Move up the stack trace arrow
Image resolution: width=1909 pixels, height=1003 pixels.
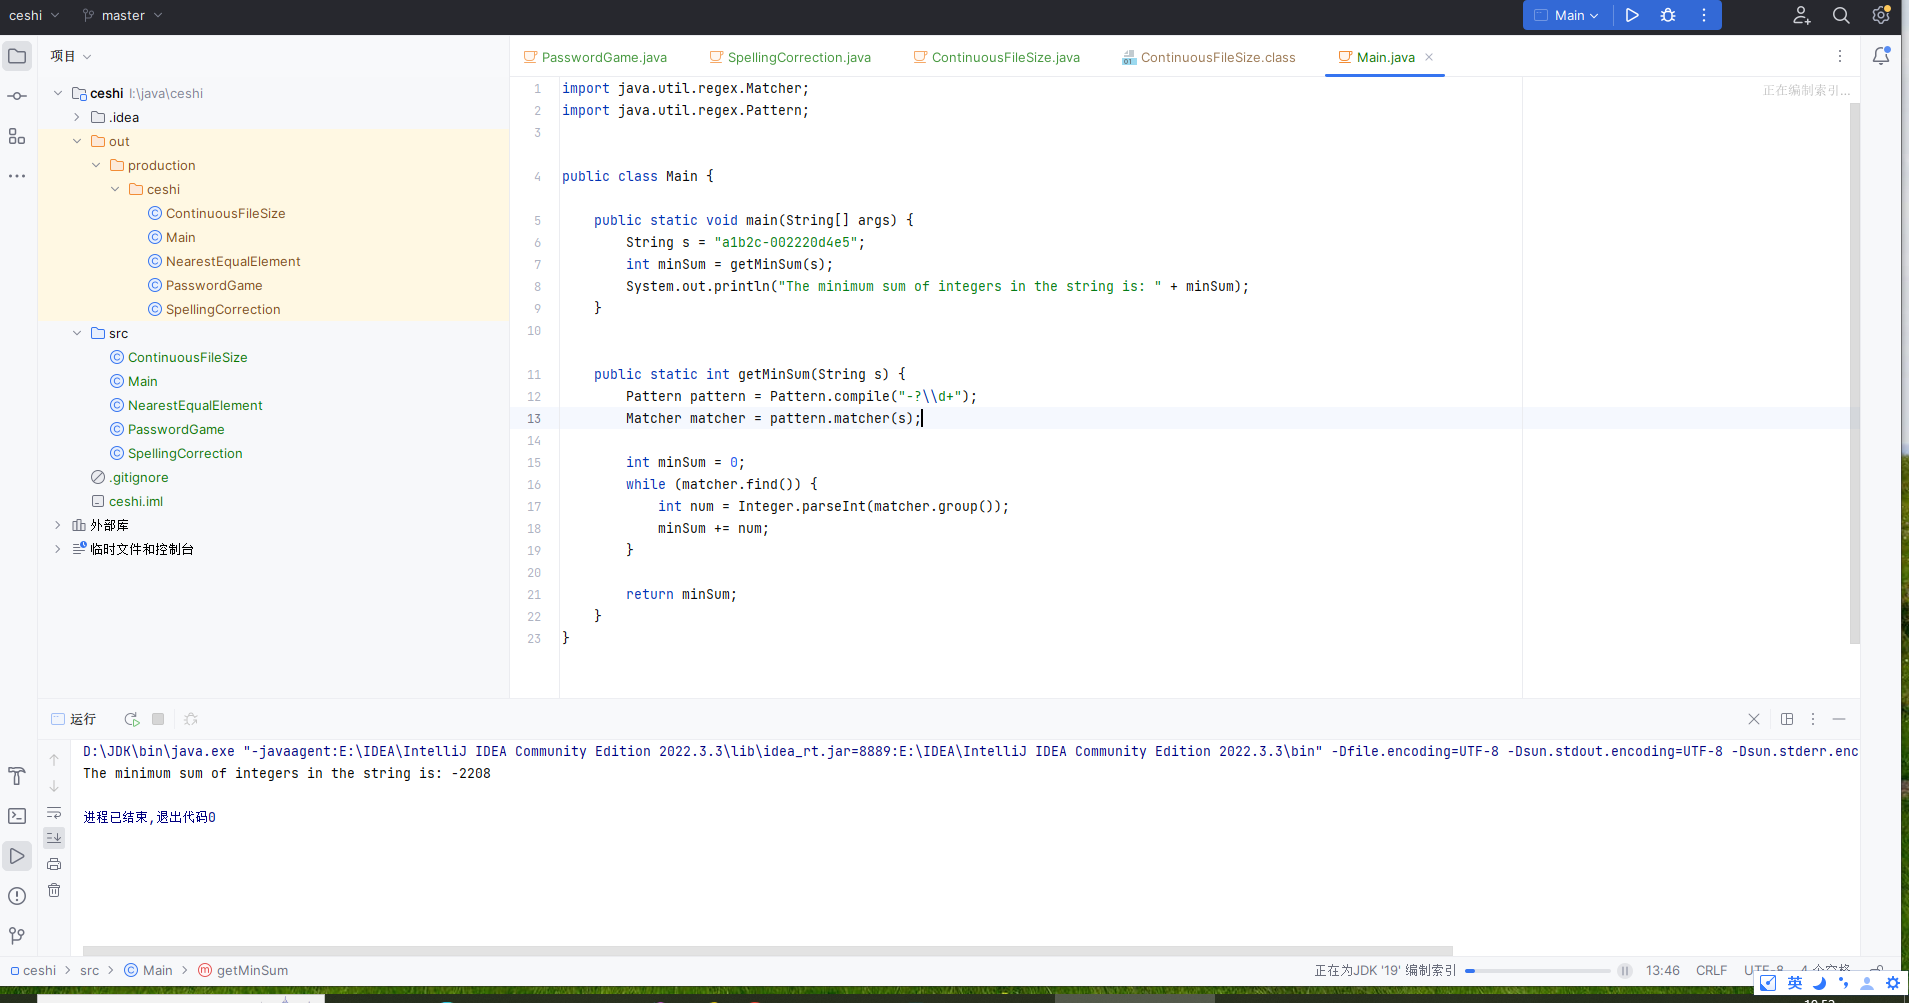(x=54, y=760)
